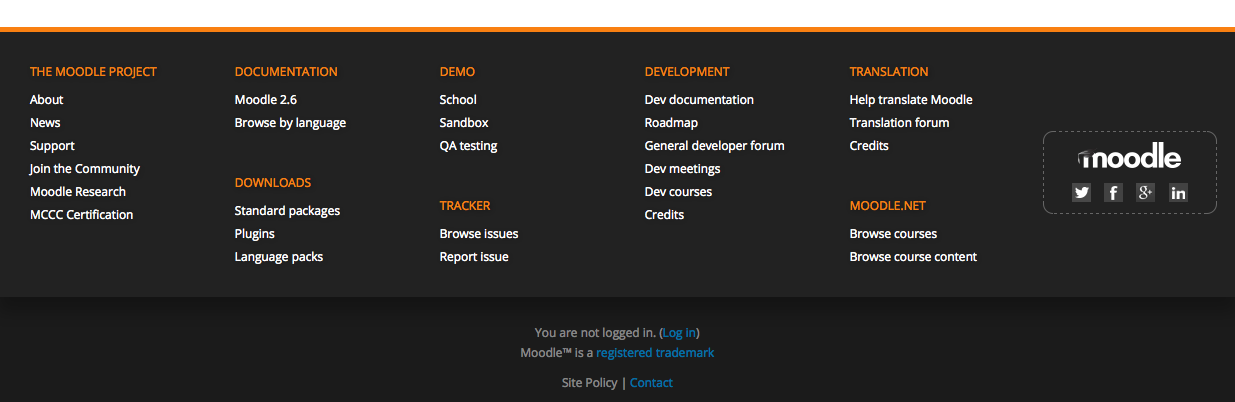This screenshot has width=1235, height=402.
Task: Open Moodle's LinkedIn icon
Action: pos(1178,193)
